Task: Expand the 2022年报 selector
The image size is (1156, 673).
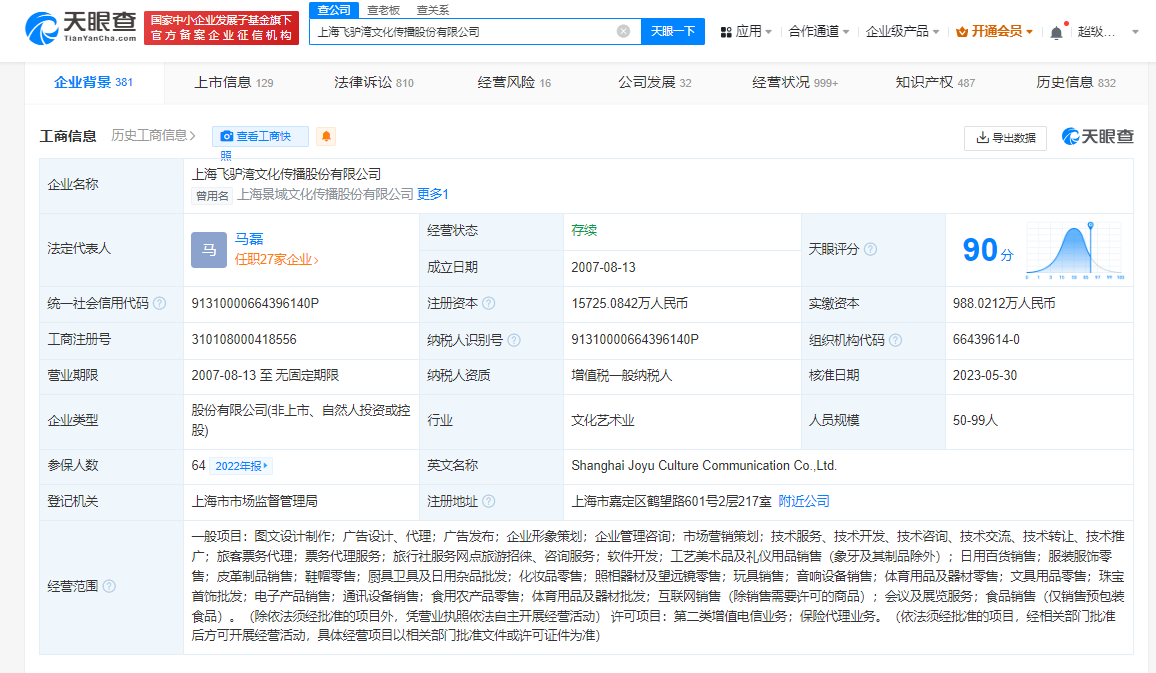Action: (241, 466)
